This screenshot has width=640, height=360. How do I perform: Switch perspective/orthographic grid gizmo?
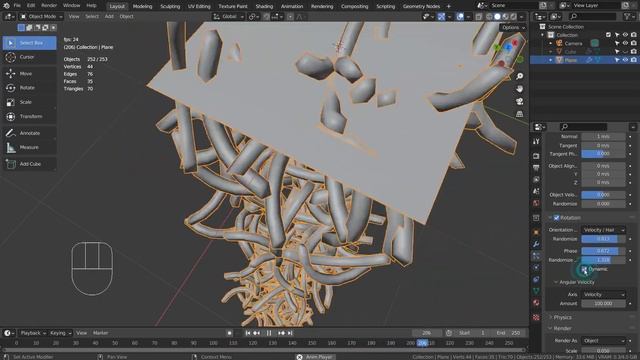coord(520,114)
